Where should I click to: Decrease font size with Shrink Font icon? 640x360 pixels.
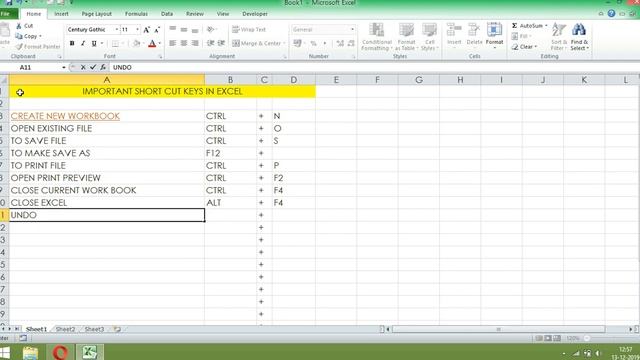[x=157, y=29]
